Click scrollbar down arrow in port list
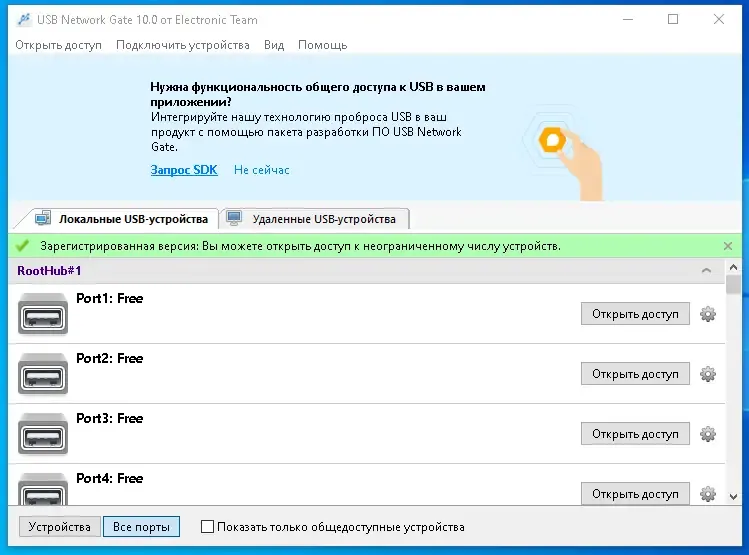 coord(734,497)
